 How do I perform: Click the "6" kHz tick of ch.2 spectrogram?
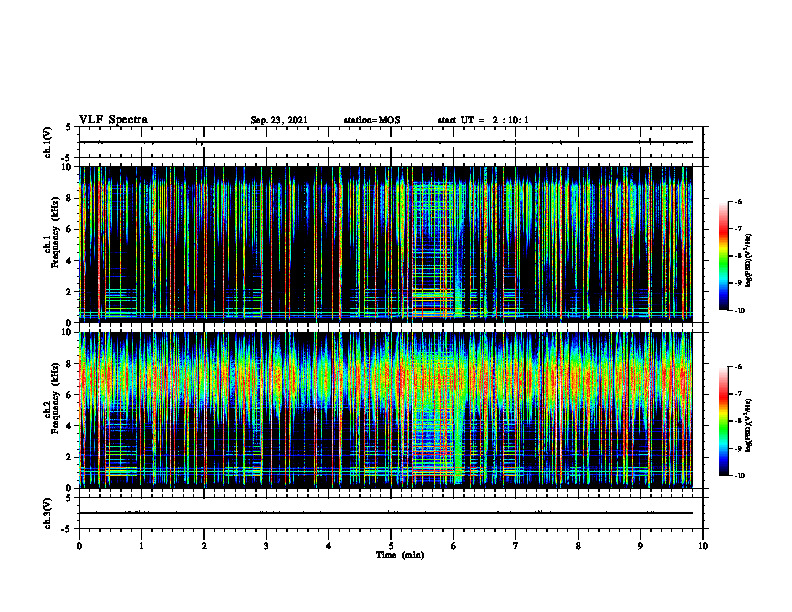[71, 395]
